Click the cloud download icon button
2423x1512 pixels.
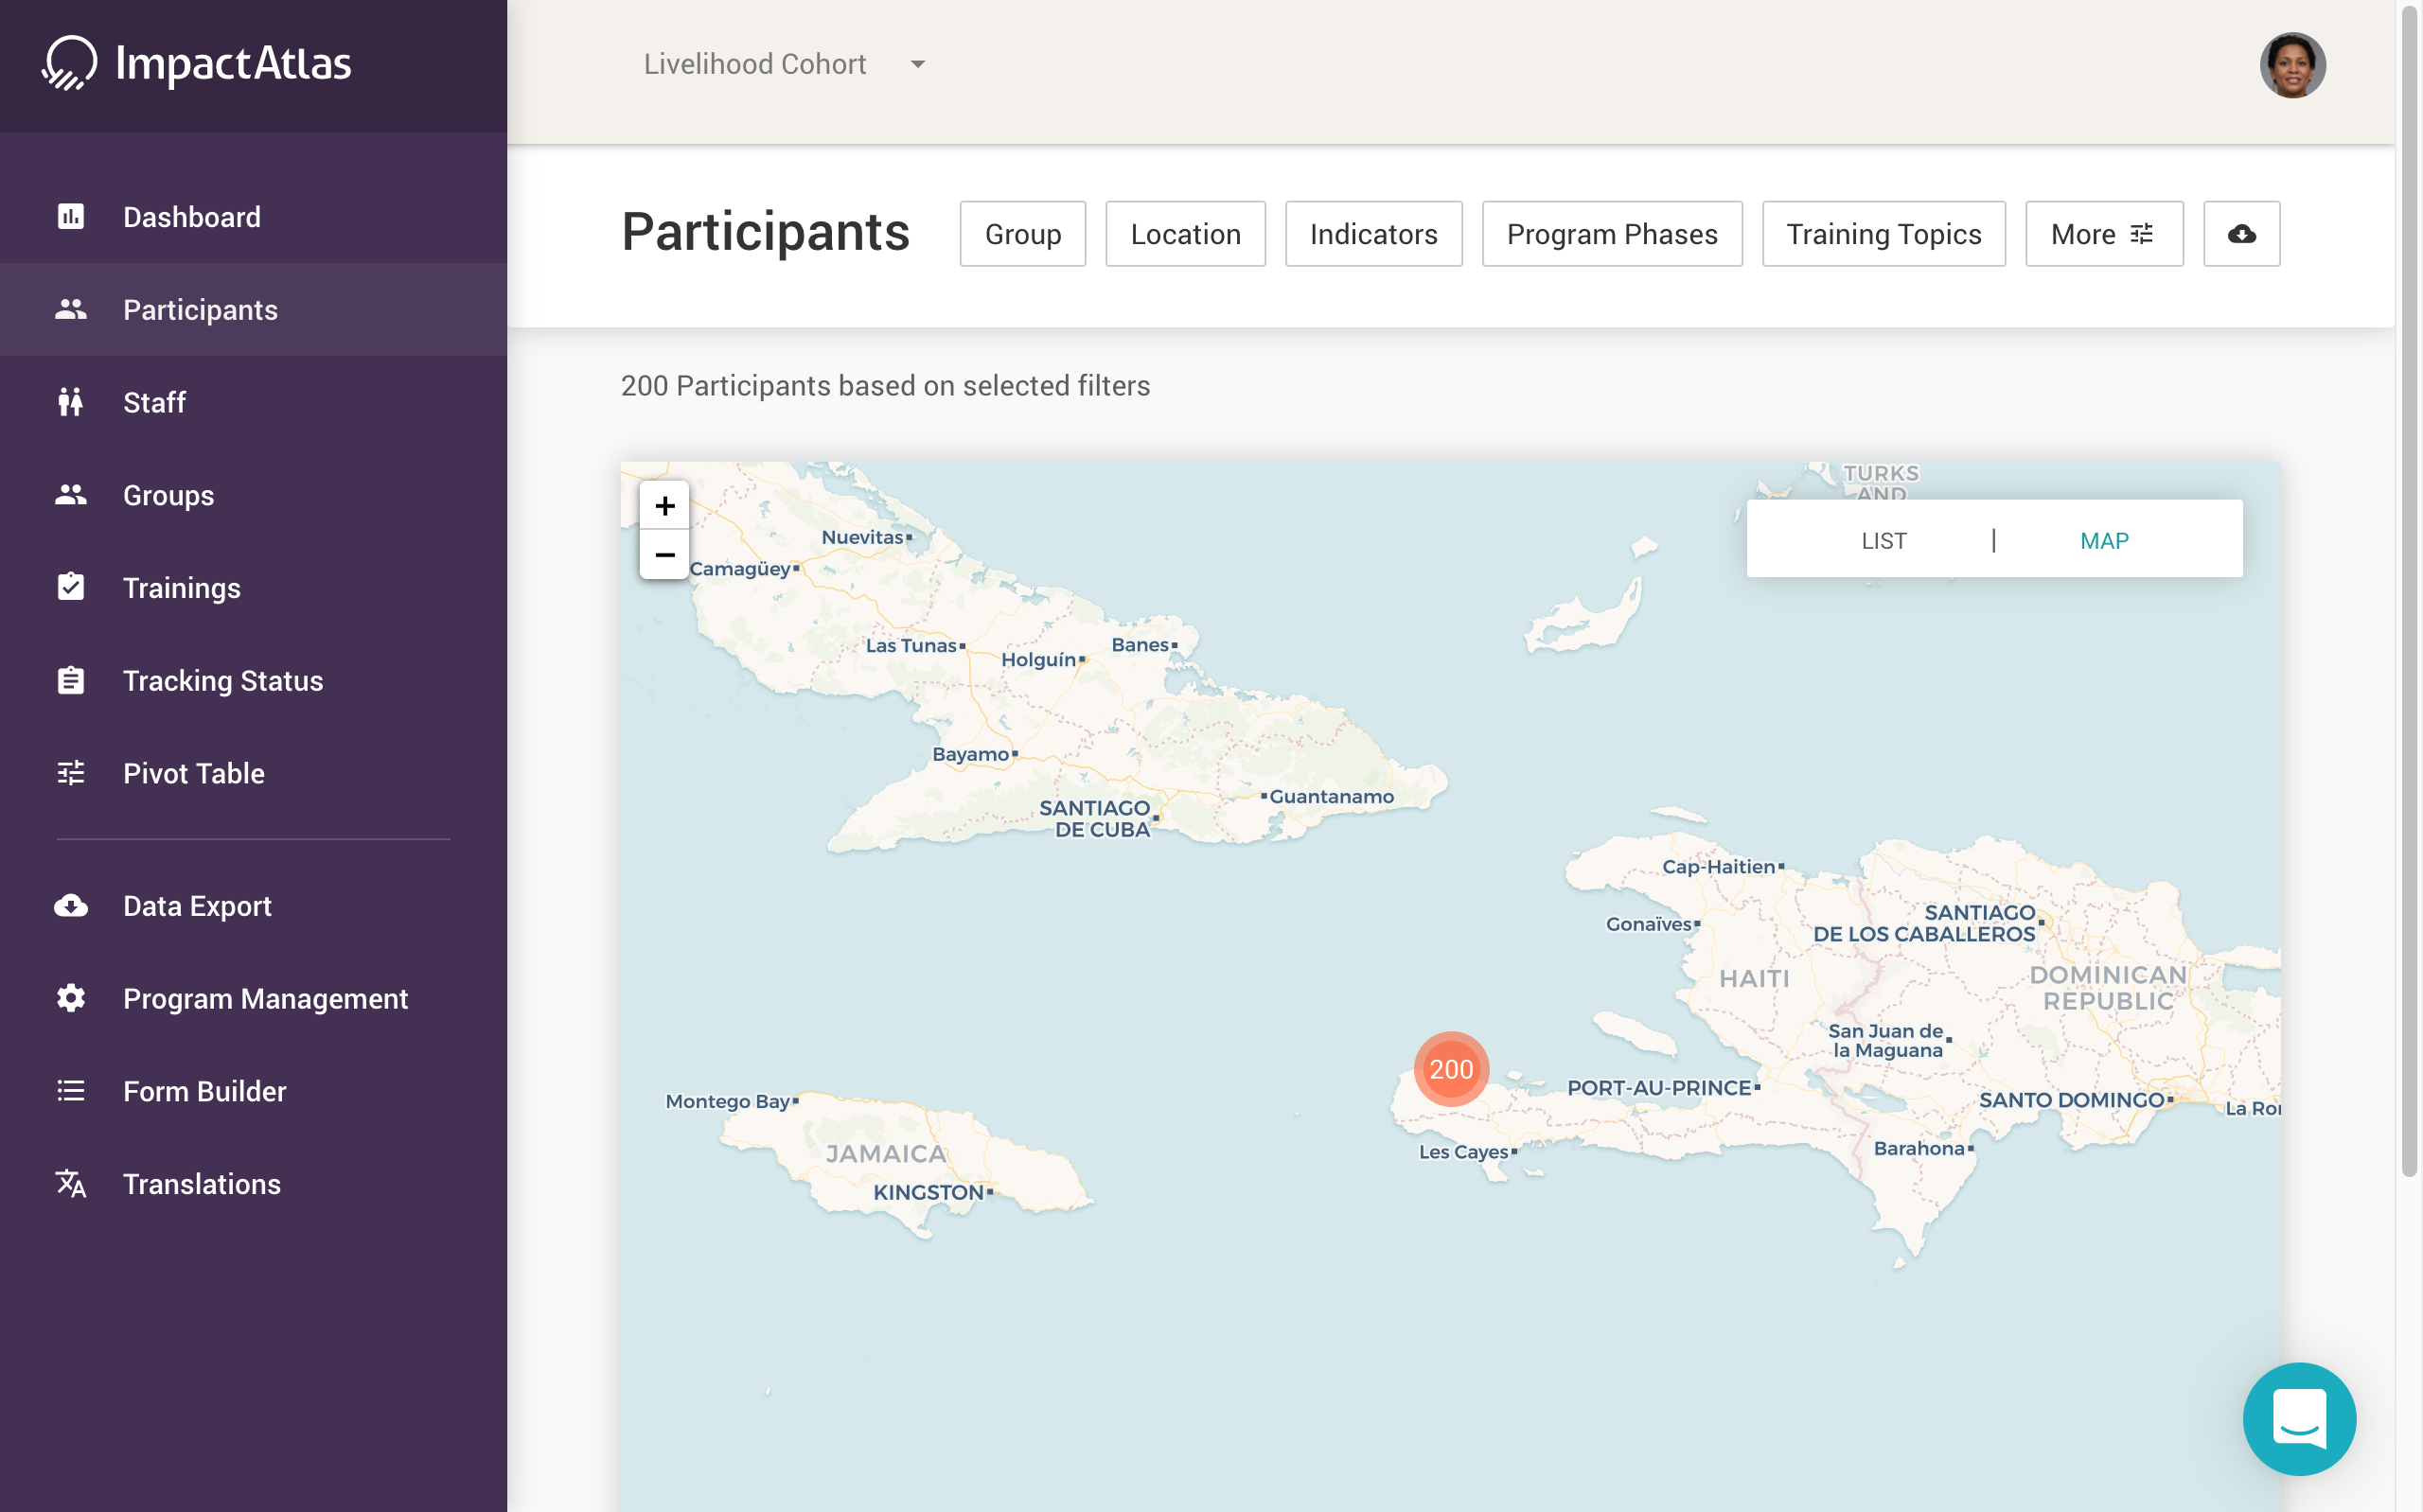[2241, 234]
